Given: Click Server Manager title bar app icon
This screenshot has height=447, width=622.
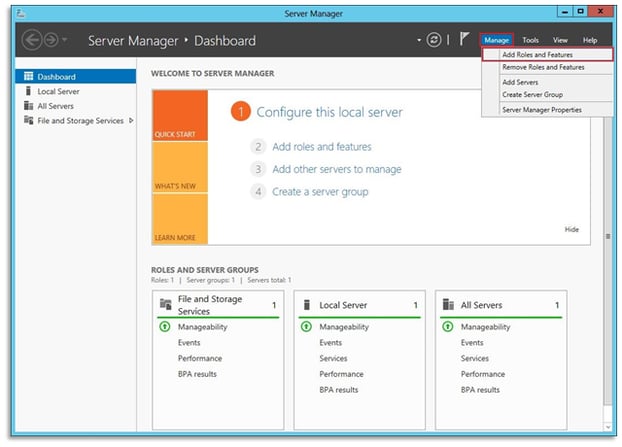Looking at the screenshot, I should [21, 13].
